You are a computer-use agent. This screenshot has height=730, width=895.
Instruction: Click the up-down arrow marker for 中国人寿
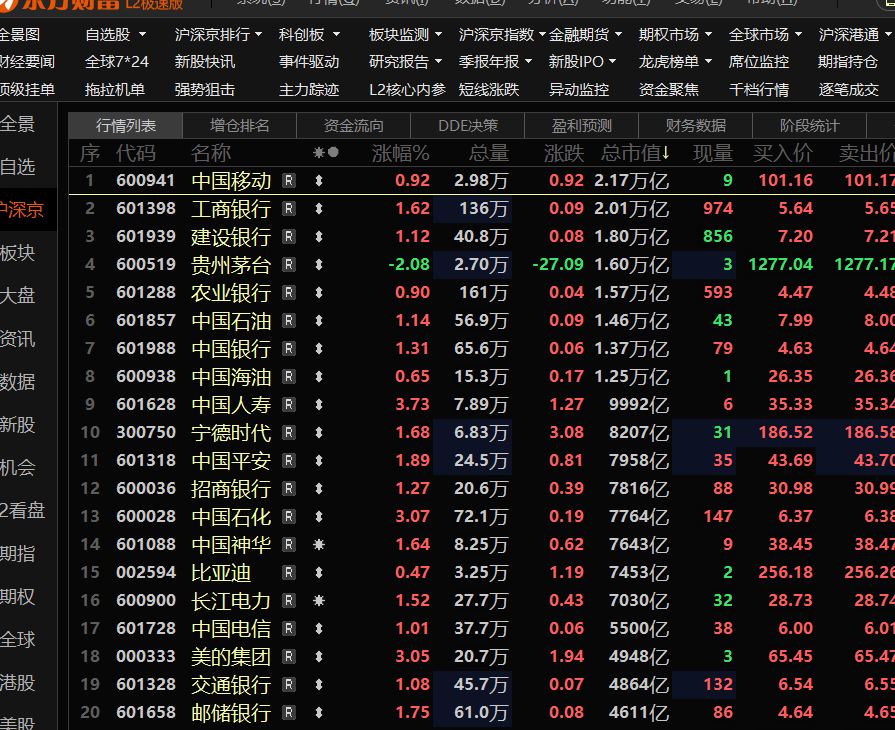tap(319, 405)
